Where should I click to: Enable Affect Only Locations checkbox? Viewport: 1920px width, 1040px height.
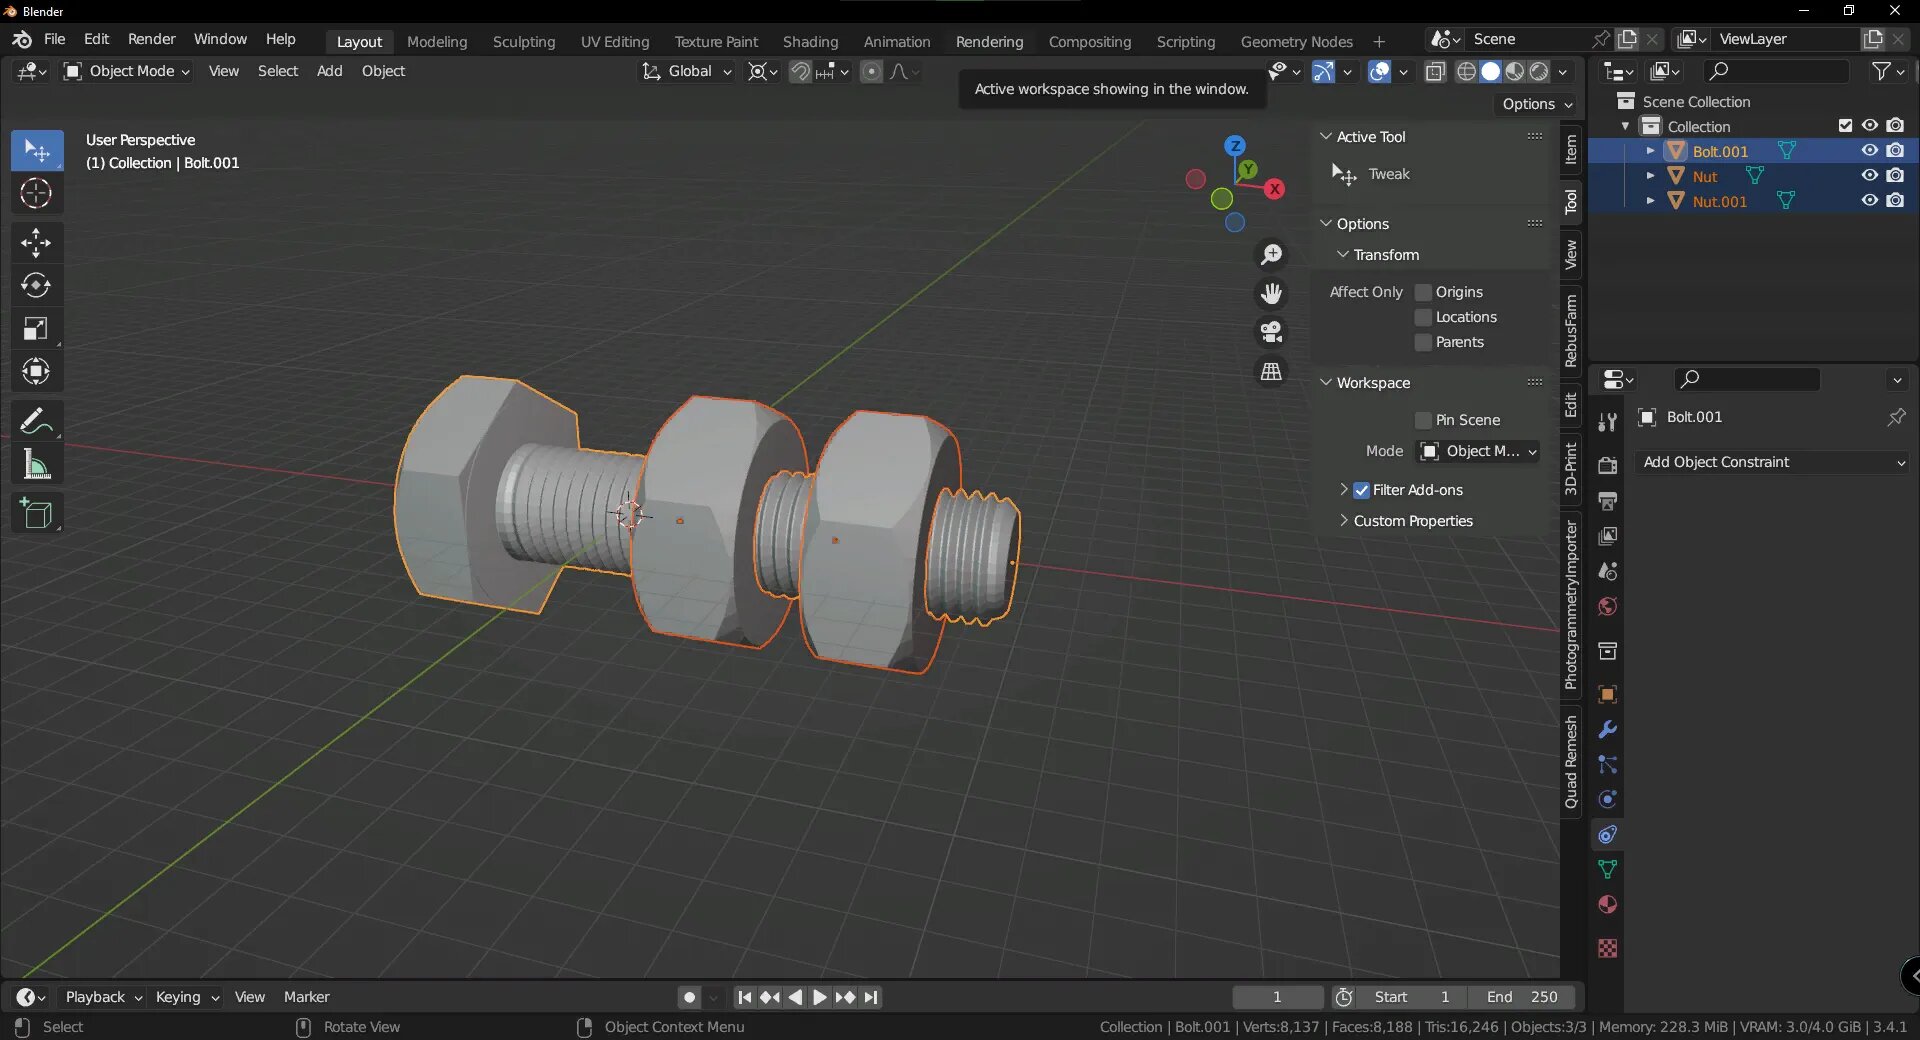pyautogui.click(x=1423, y=317)
